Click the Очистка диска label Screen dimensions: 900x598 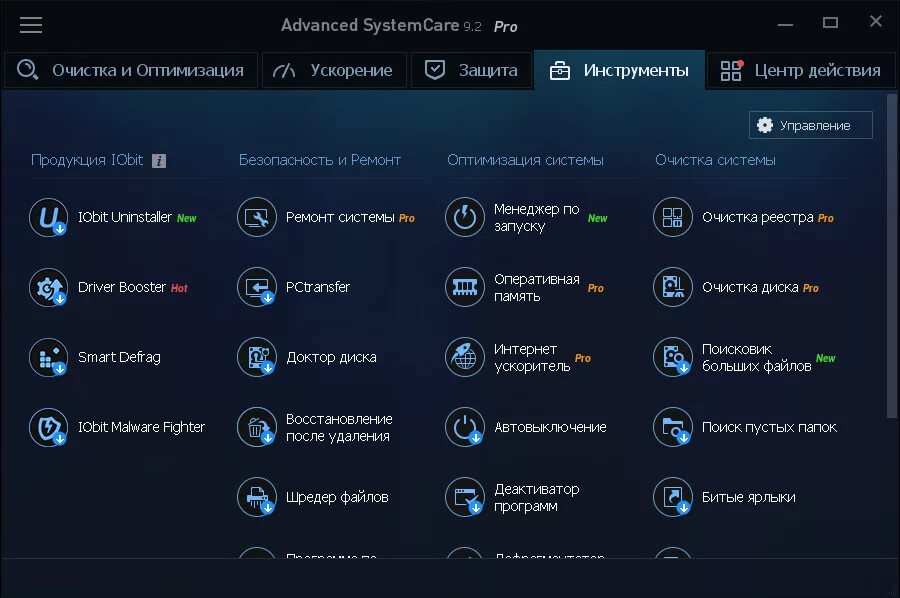click(750, 287)
